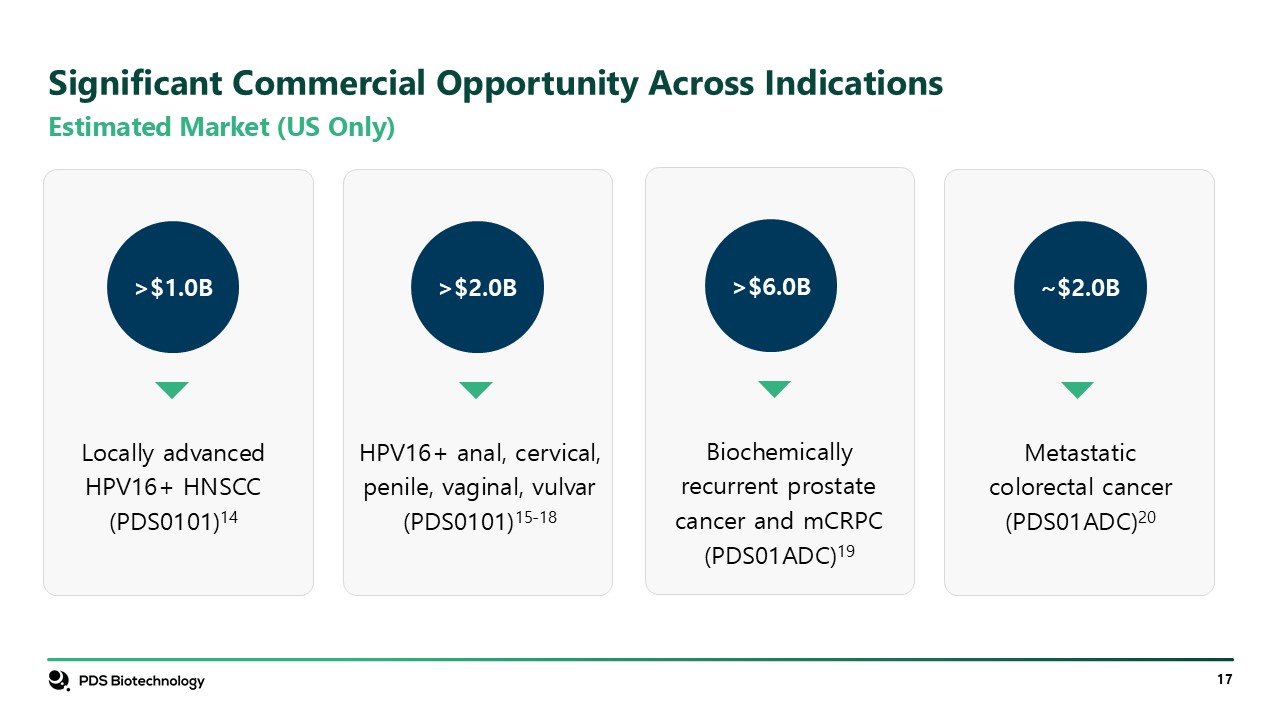Select the >$1.0B navy circle
1280x720 pixels.
point(173,288)
